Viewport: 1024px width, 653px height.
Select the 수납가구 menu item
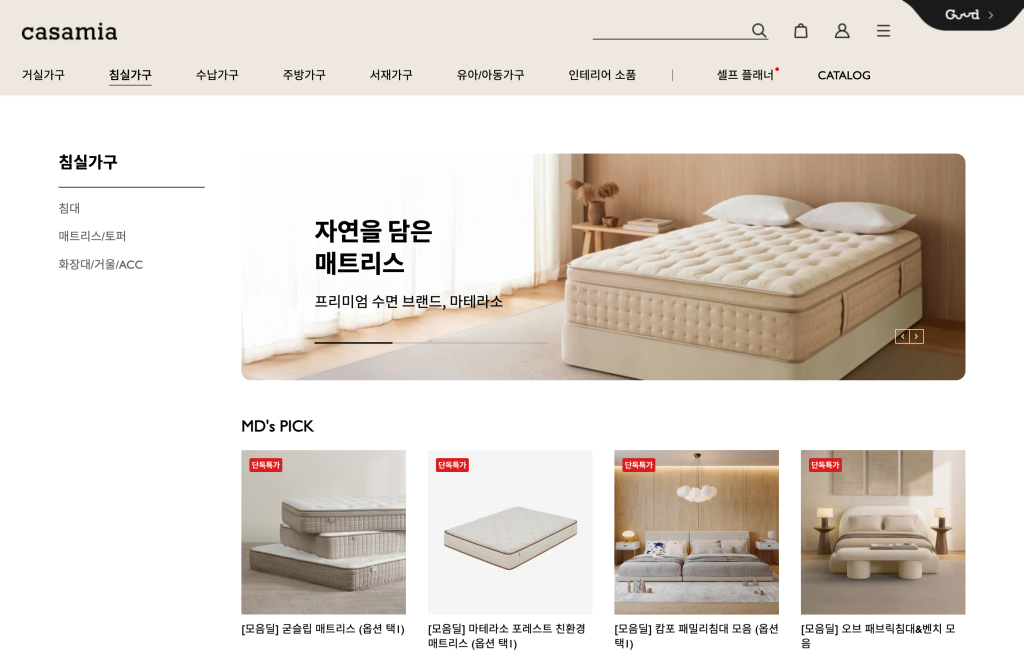[217, 75]
